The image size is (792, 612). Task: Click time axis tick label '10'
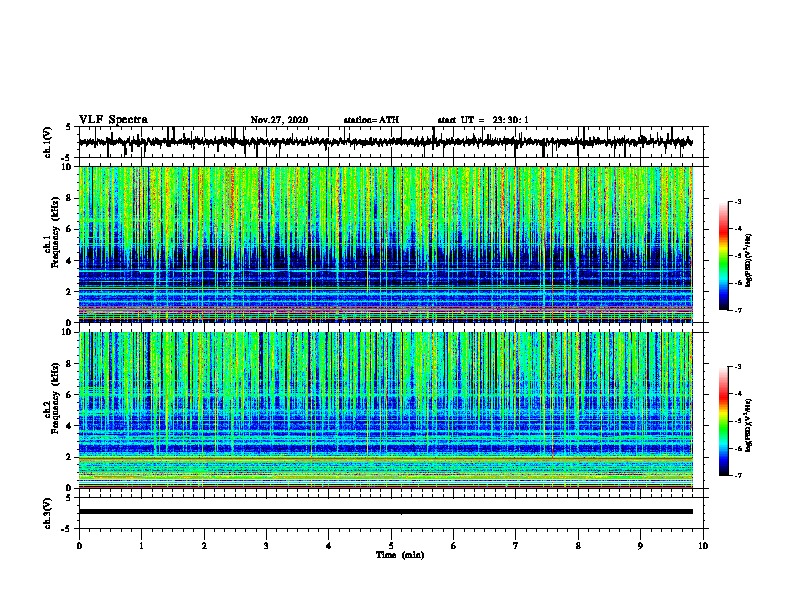tap(703, 546)
